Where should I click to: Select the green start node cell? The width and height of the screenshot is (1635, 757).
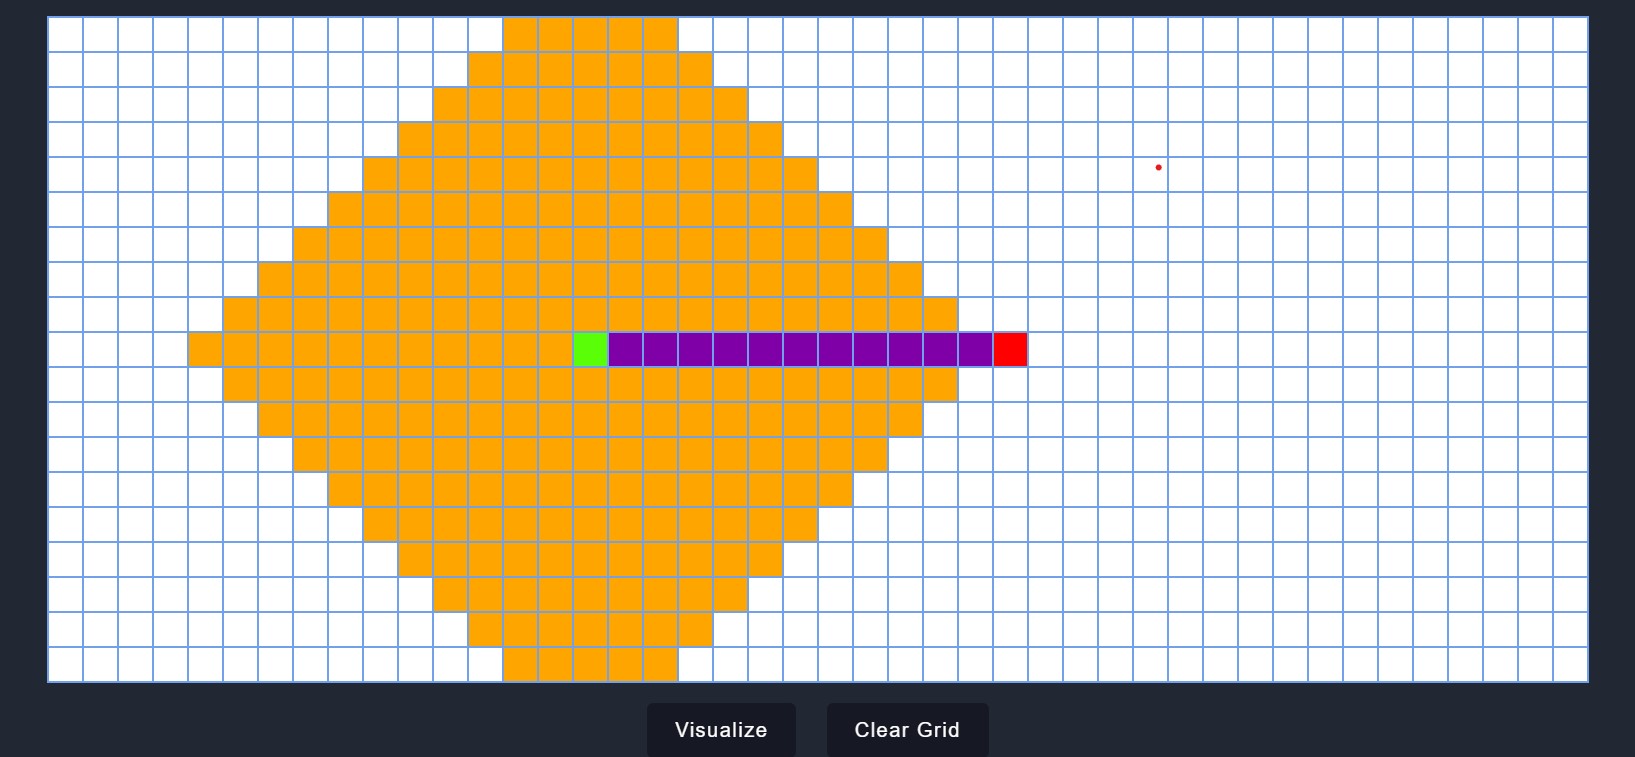point(591,350)
